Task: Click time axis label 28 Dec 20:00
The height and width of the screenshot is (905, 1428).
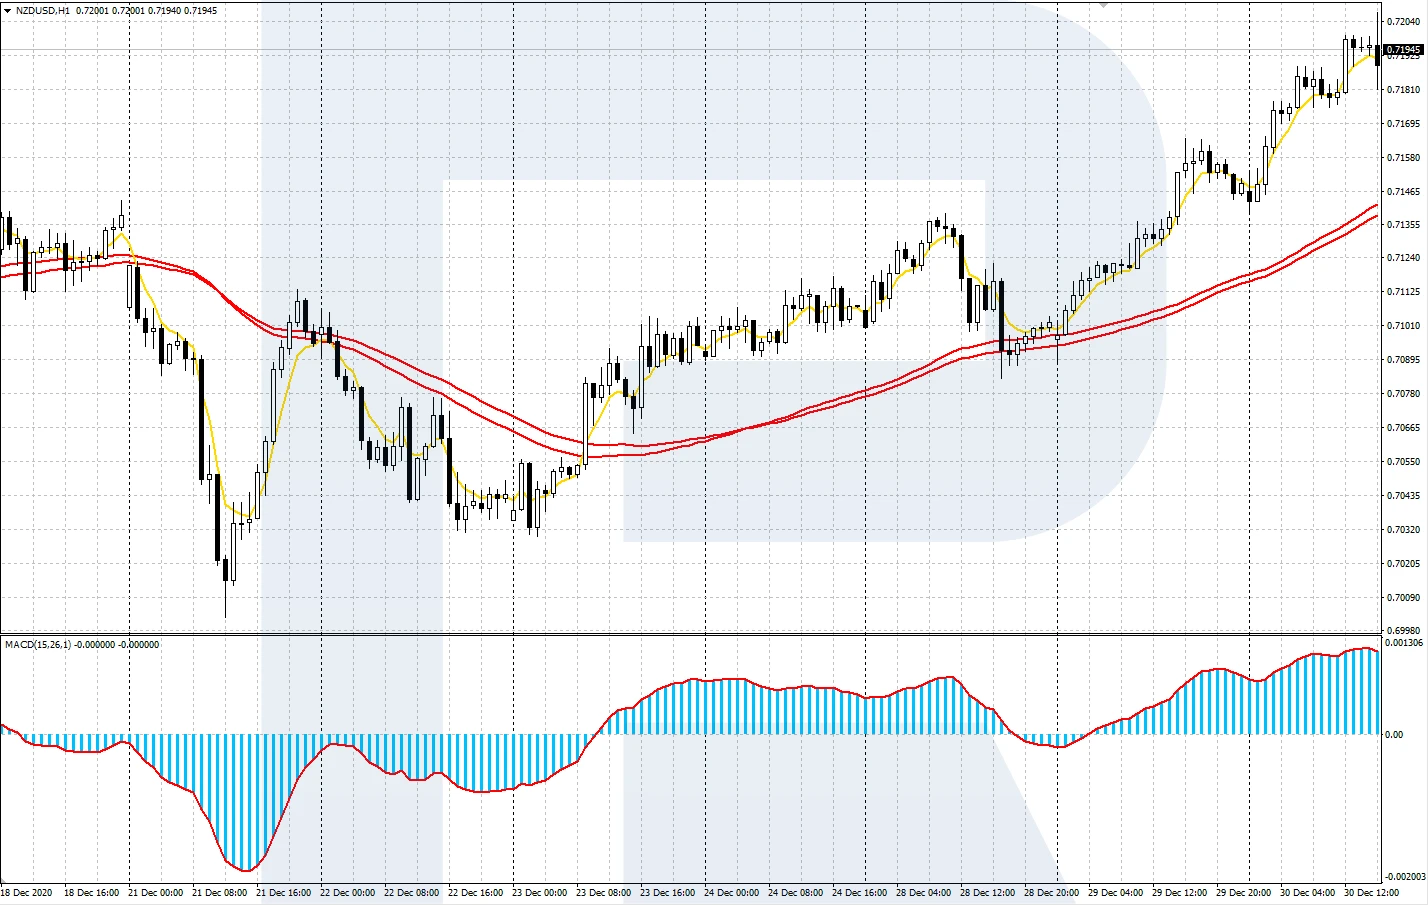Action: point(1052,892)
